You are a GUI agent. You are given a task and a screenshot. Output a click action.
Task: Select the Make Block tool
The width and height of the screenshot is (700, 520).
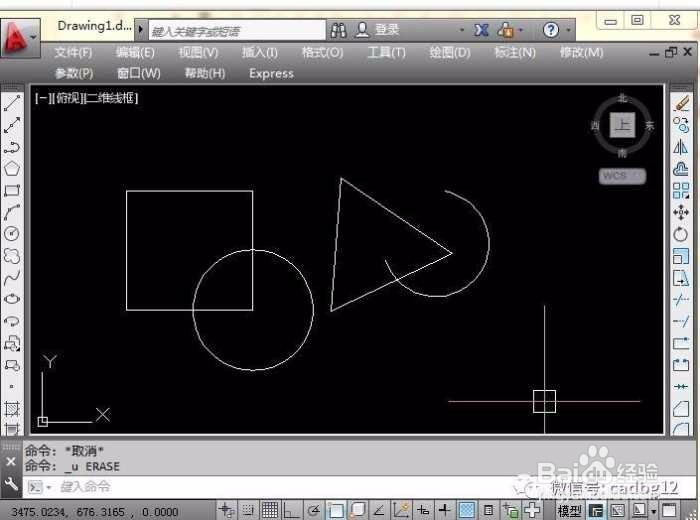[x=12, y=365]
